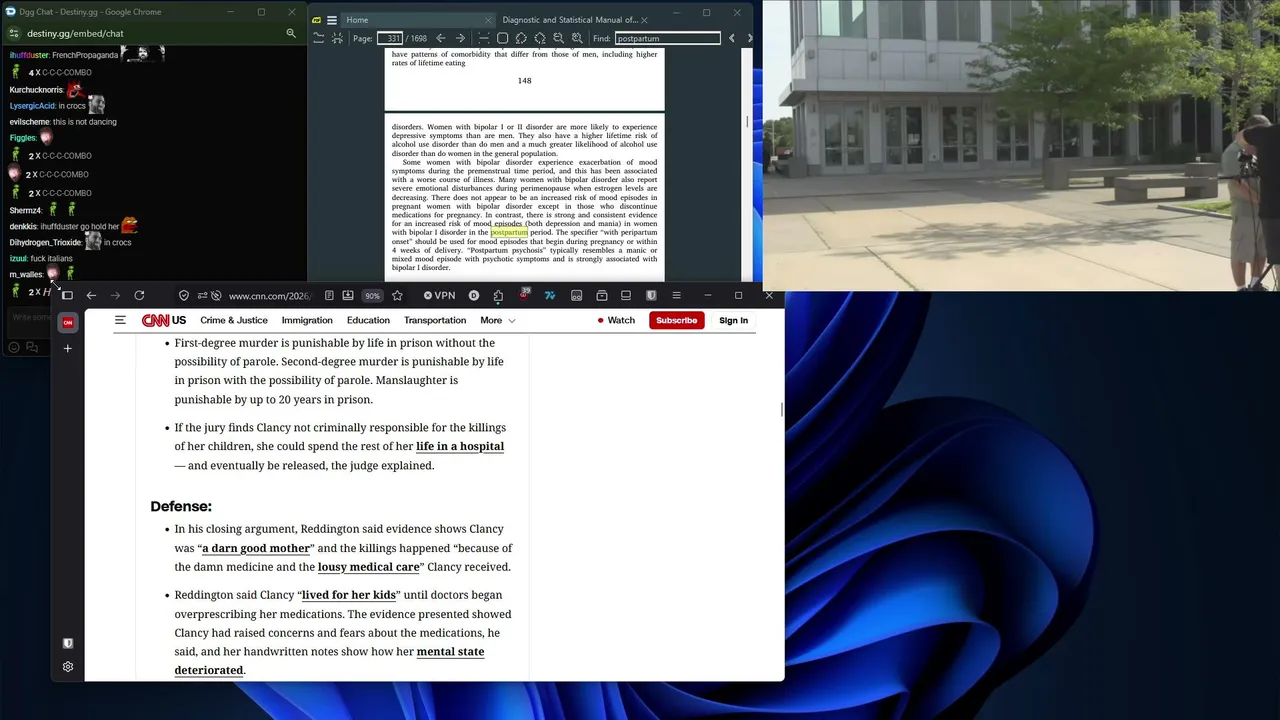Rotate PDF page right

point(540,38)
